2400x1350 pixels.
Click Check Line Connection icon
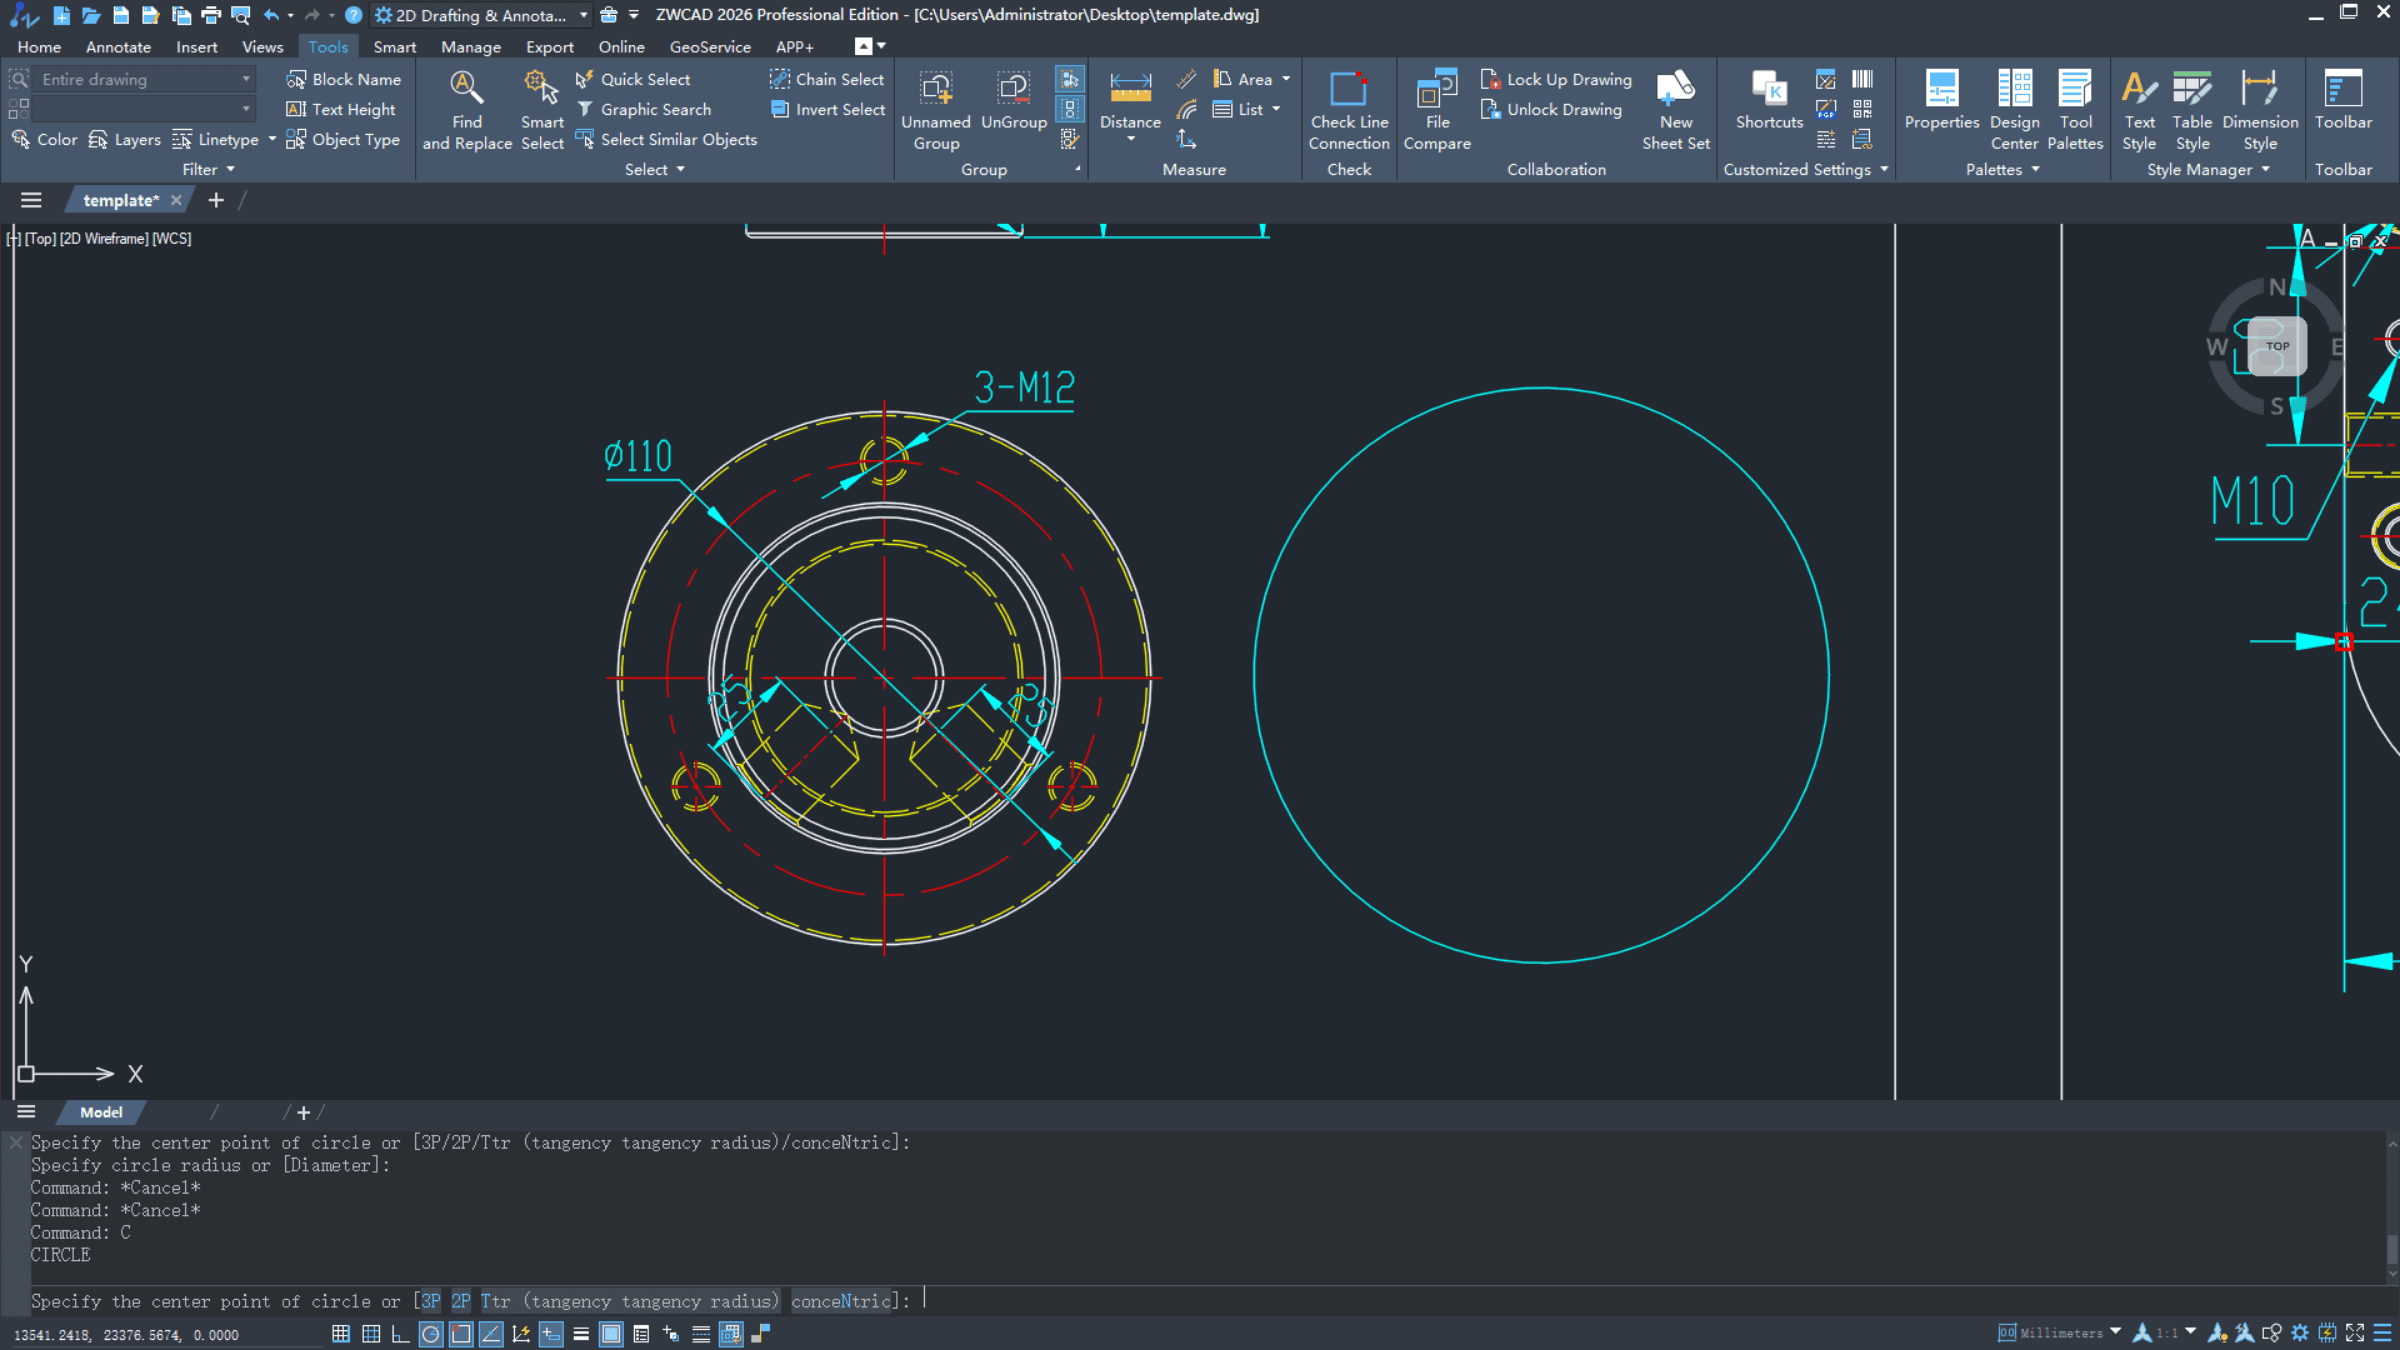tap(1348, 90)
